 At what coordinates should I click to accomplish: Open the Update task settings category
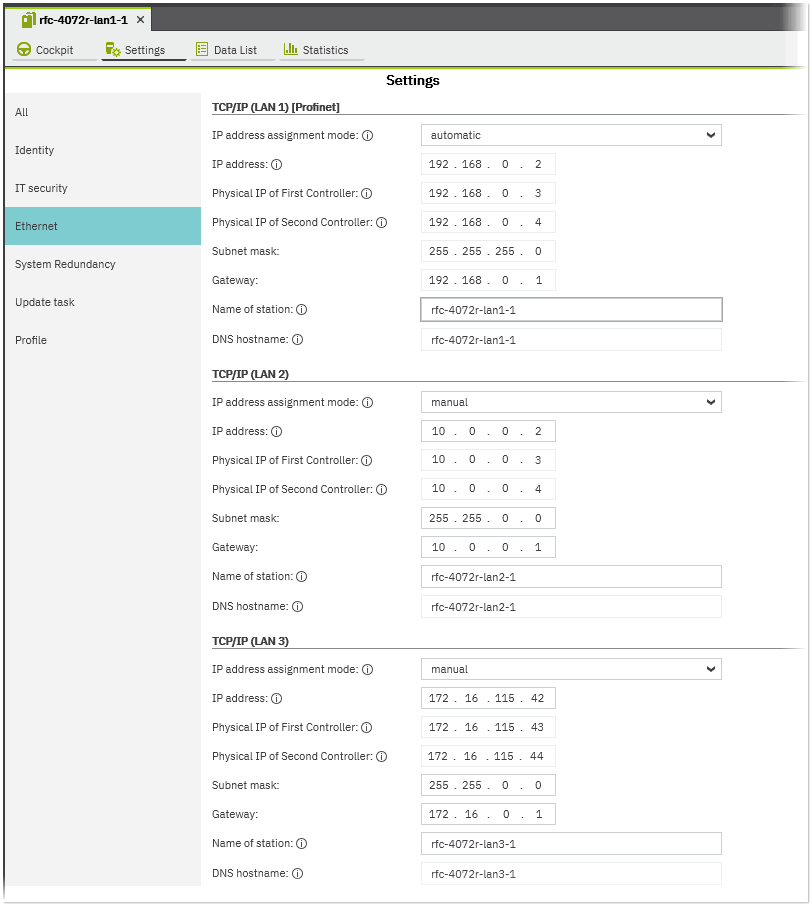pos(103,302)
